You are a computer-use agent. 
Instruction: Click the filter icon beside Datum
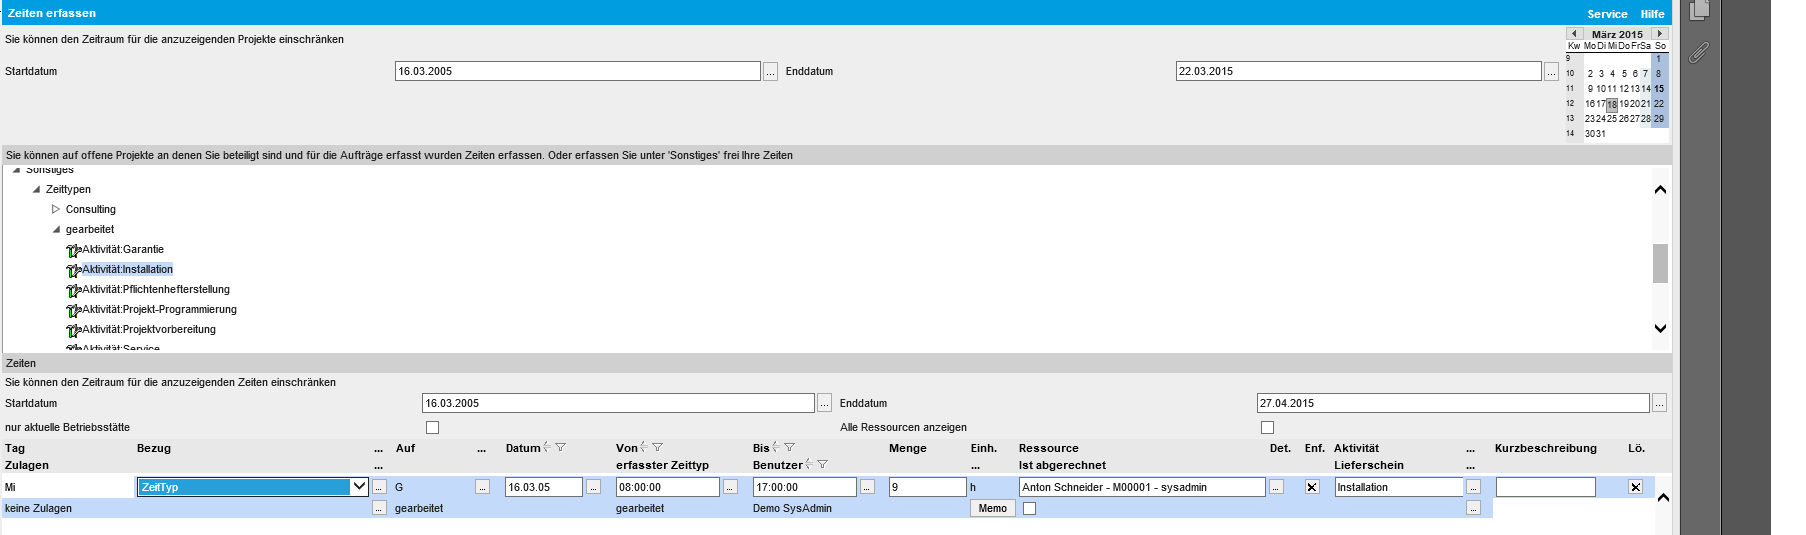pyautogui.click(x=560, y=448)
